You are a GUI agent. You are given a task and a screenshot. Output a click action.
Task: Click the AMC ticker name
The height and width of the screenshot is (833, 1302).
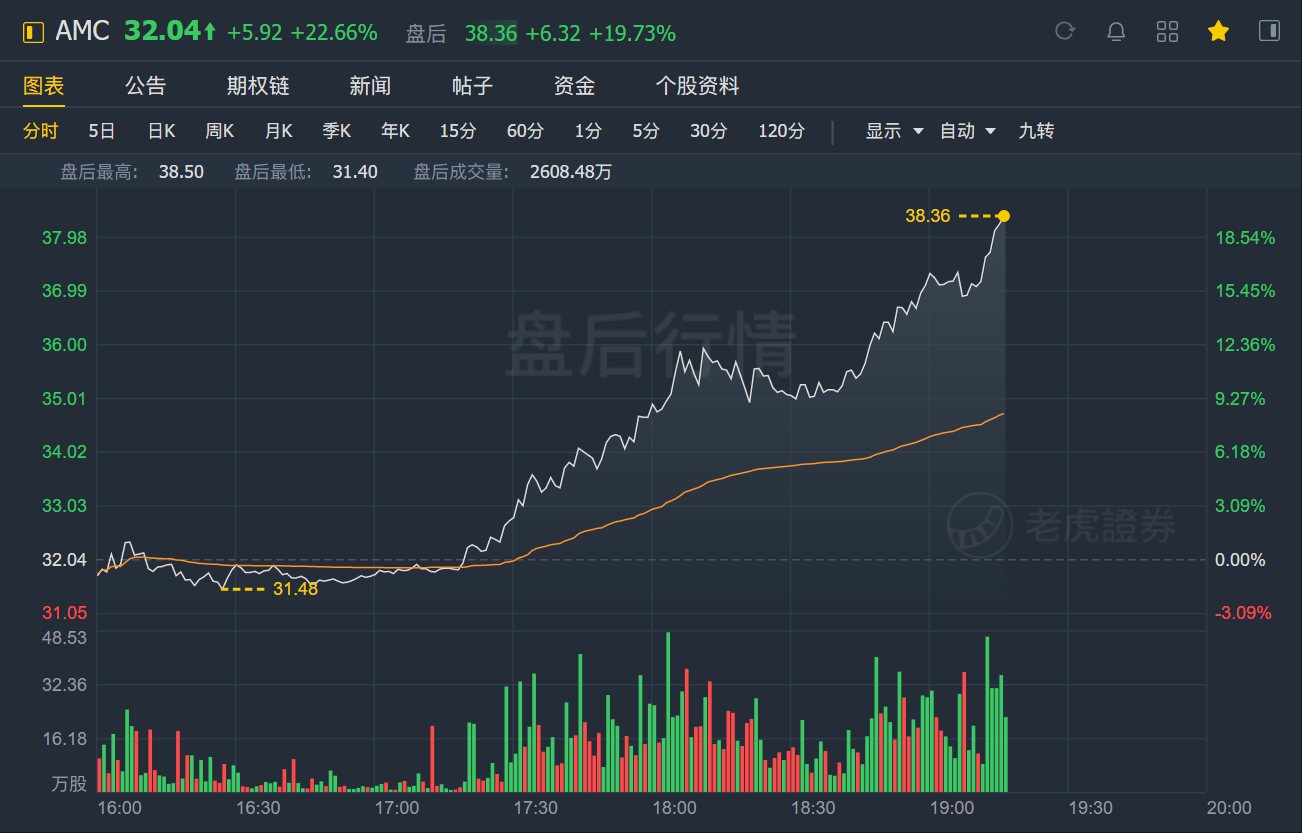(x=82, y=31)
